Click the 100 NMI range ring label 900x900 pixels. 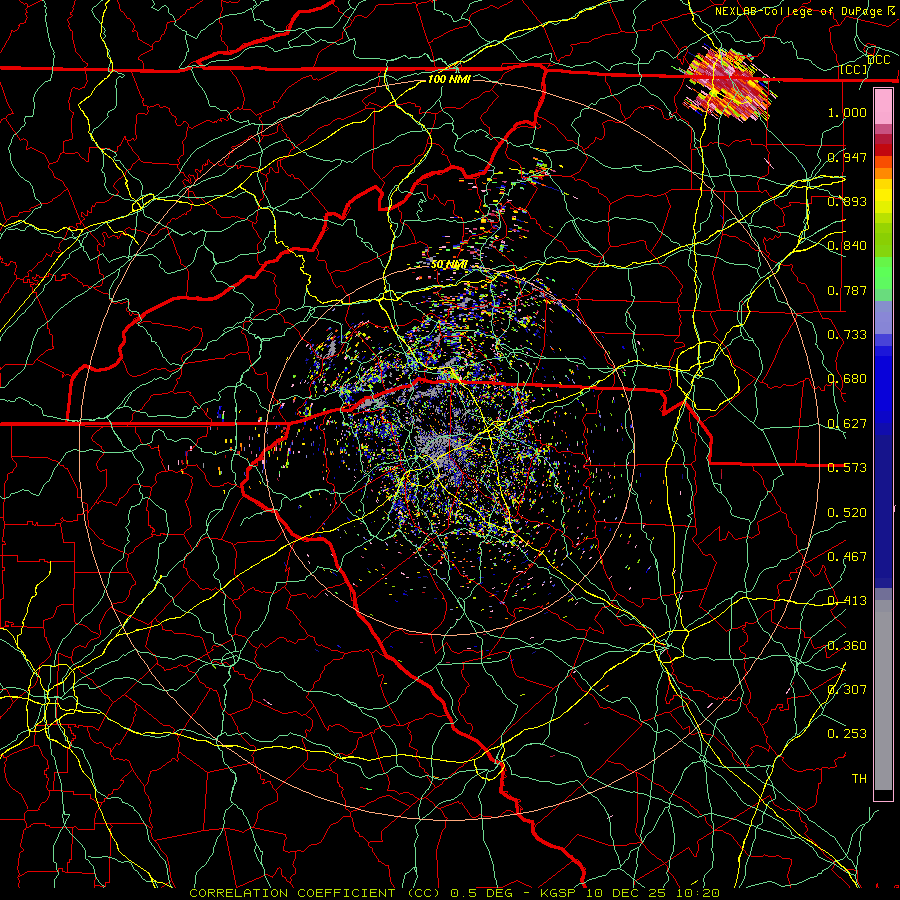(x=449, y=79)
